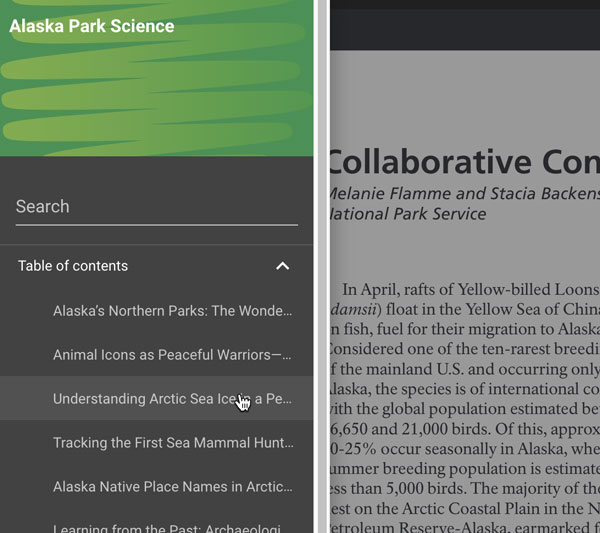Viewport: 600px width, 533px height.
Task: Open "Learning from the Past" entry
Action: click(172, 527)
